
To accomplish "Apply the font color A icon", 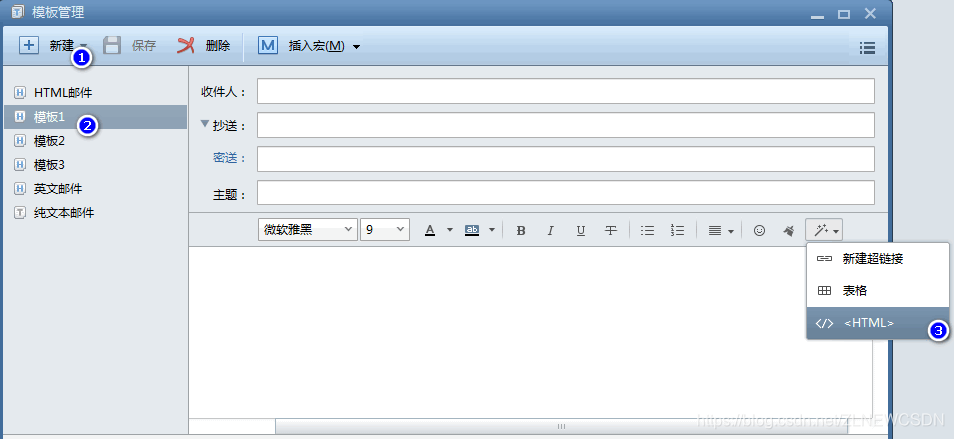I will tap(430, 230).
